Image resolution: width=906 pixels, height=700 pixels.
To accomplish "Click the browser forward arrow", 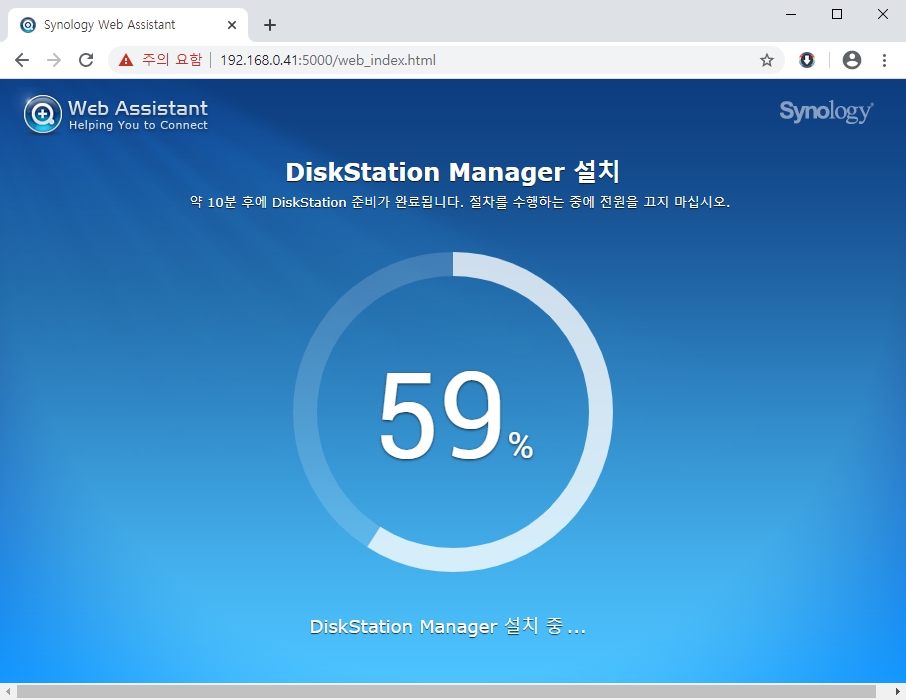I will coord(54,60).
